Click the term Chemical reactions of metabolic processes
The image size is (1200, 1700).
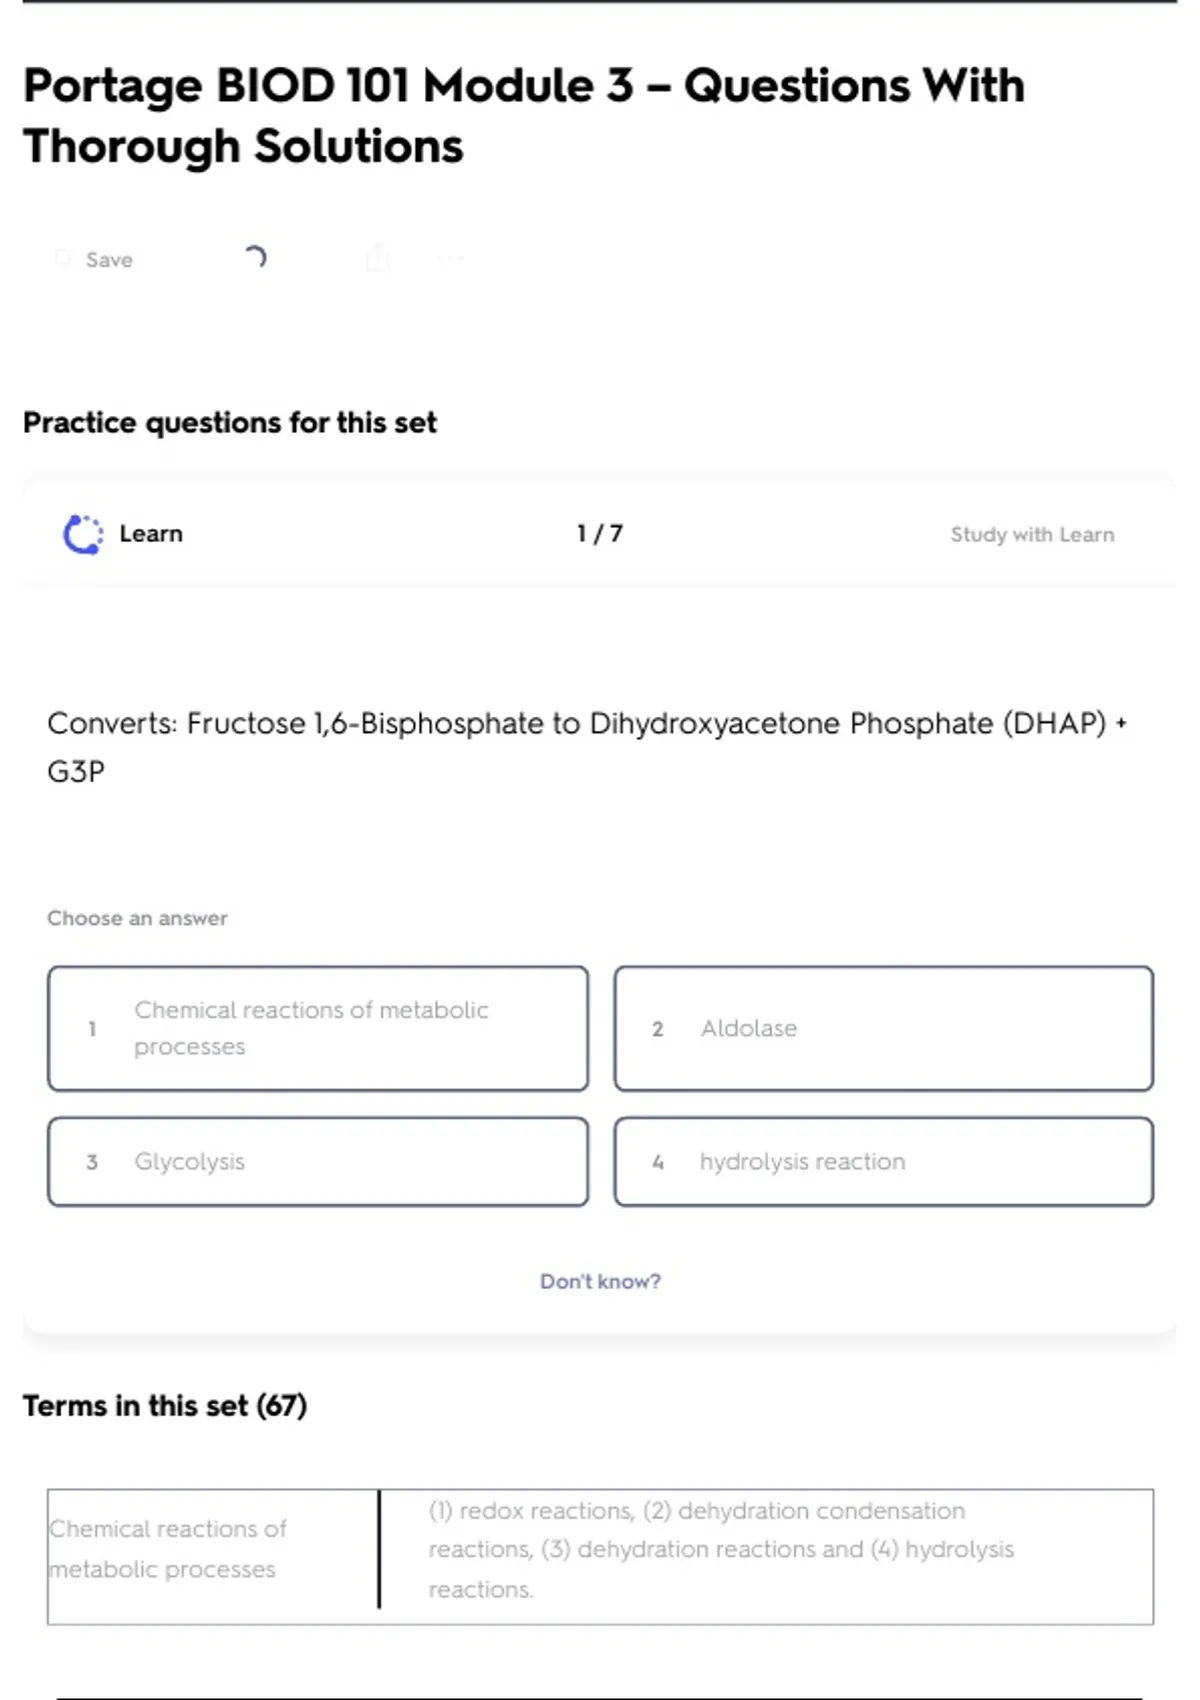pyautogui.click(x=168, y=1549)
